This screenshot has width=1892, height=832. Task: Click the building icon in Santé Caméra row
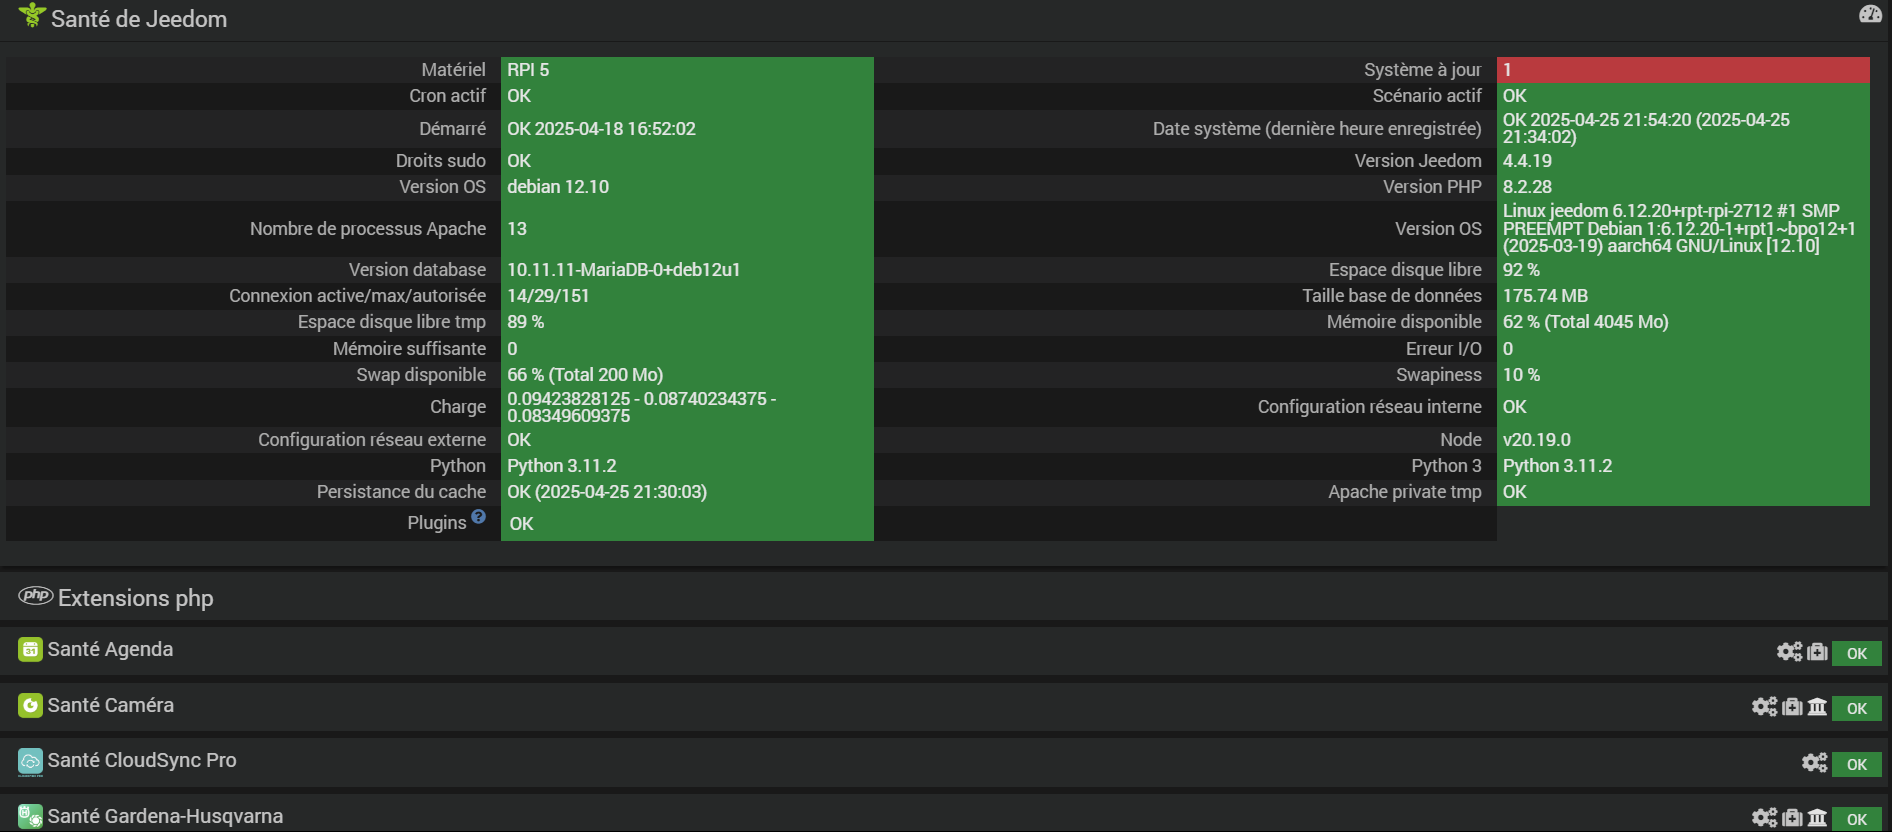click(1817, 707)
